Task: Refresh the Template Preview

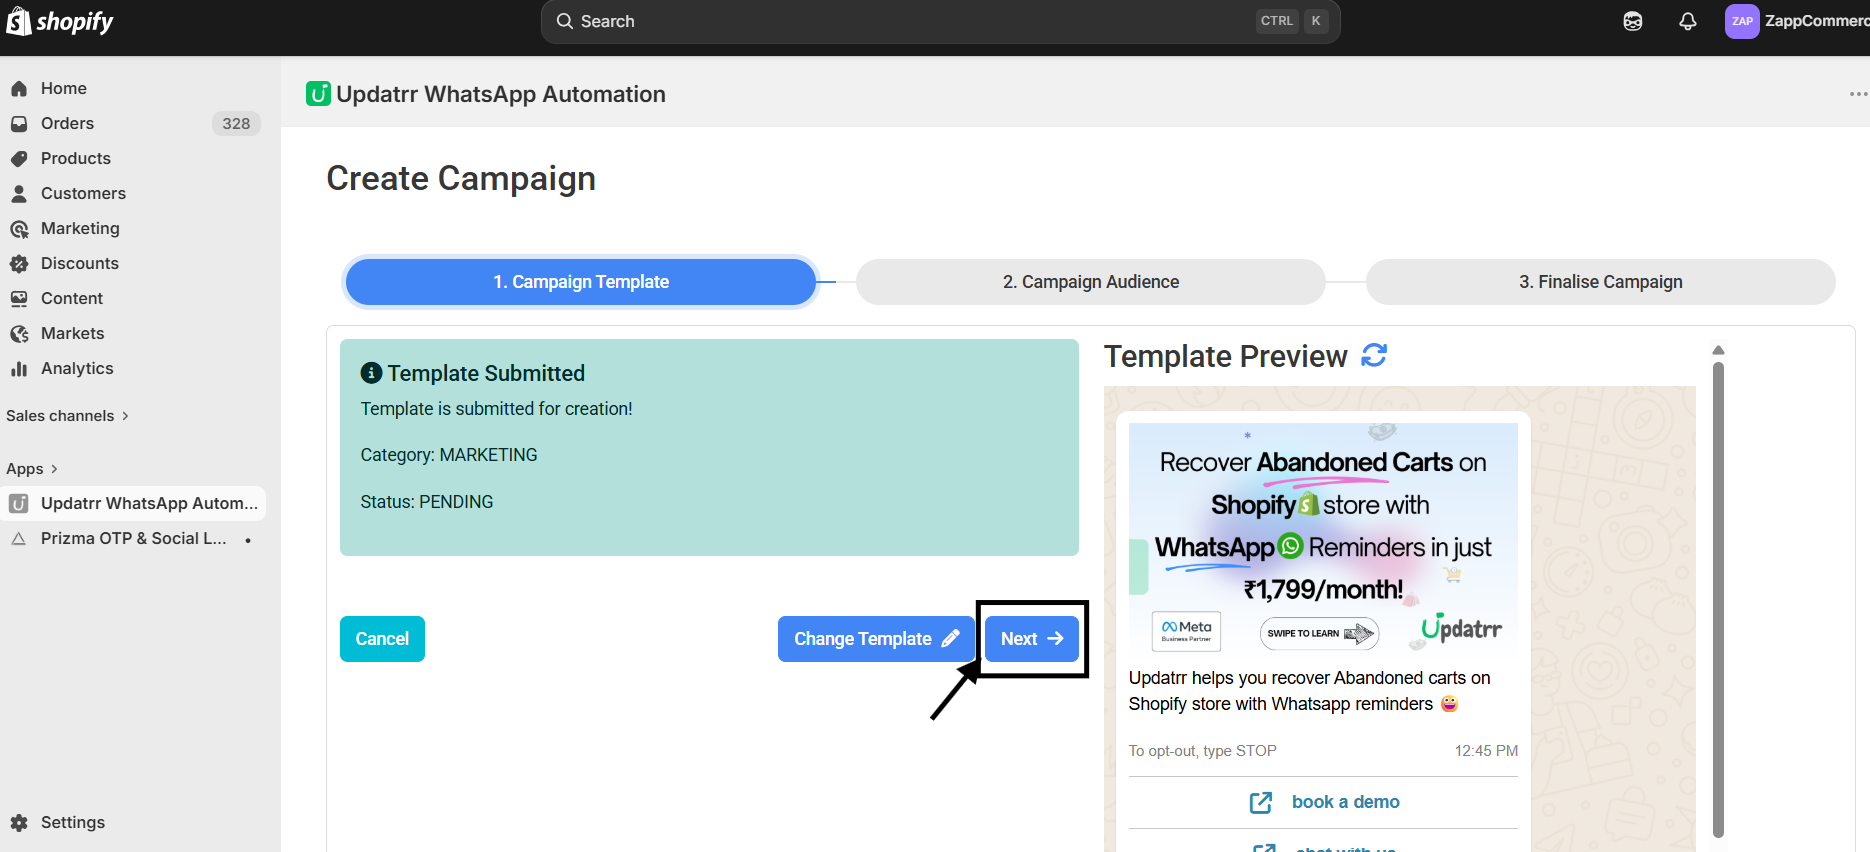Action: coord(1374,356)
